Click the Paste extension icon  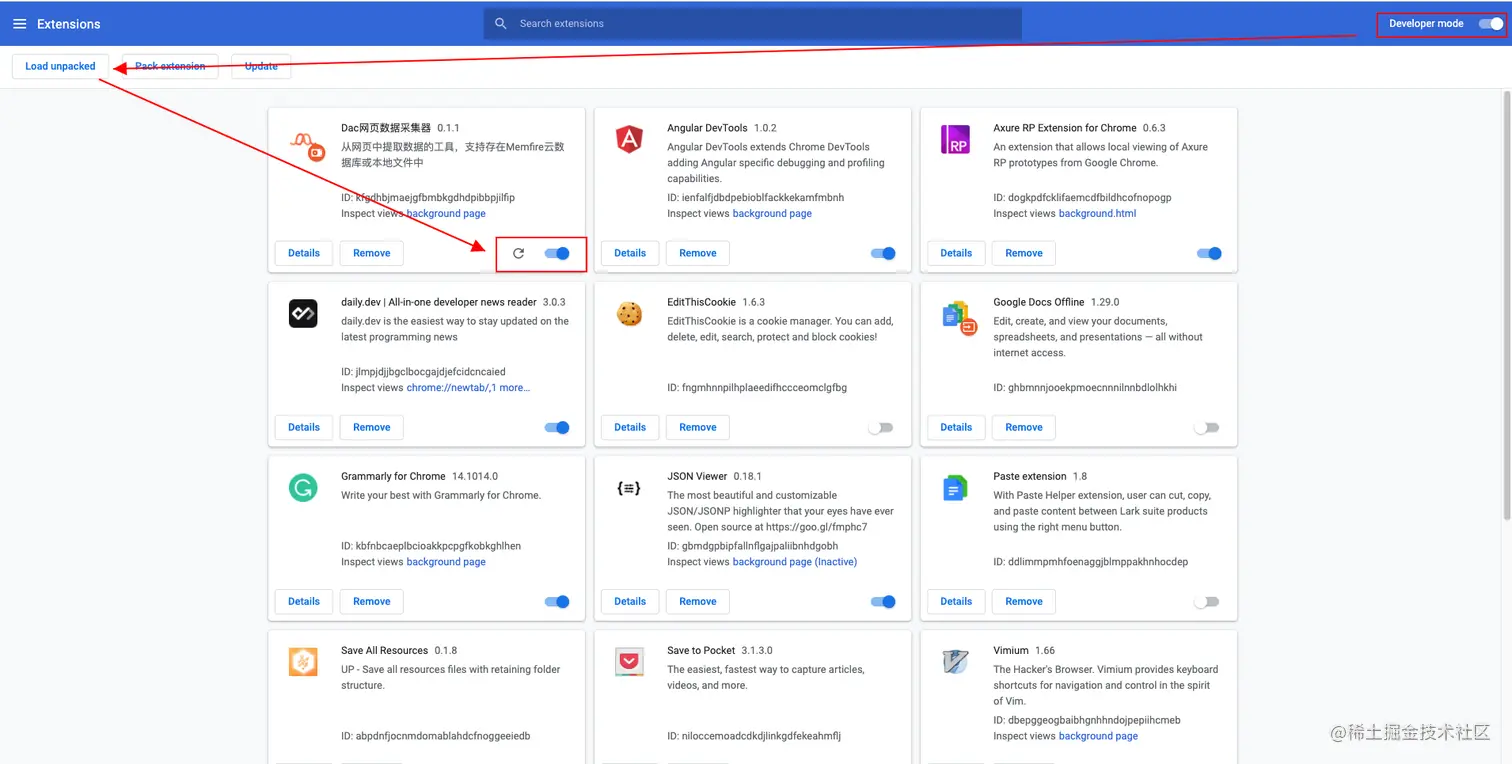tap(955, 487)
